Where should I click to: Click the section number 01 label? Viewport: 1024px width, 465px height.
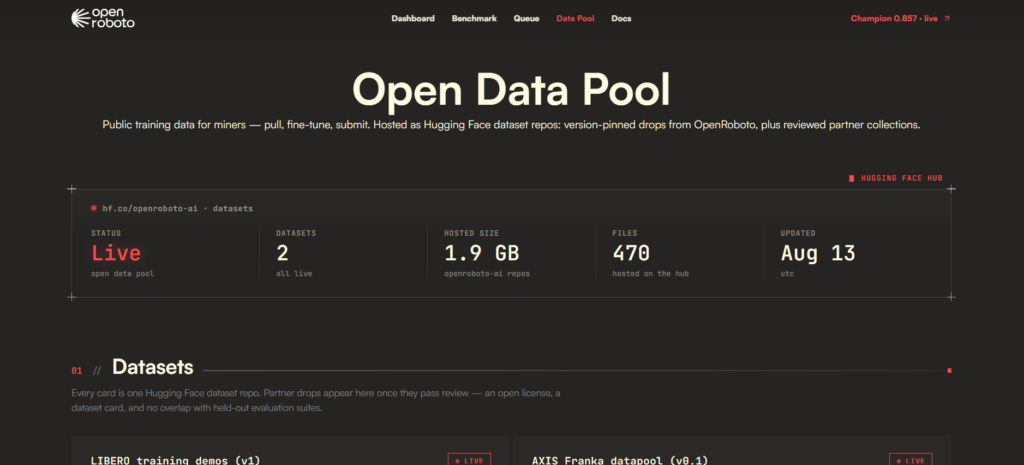pyautogui.click(x=77, y=371)
